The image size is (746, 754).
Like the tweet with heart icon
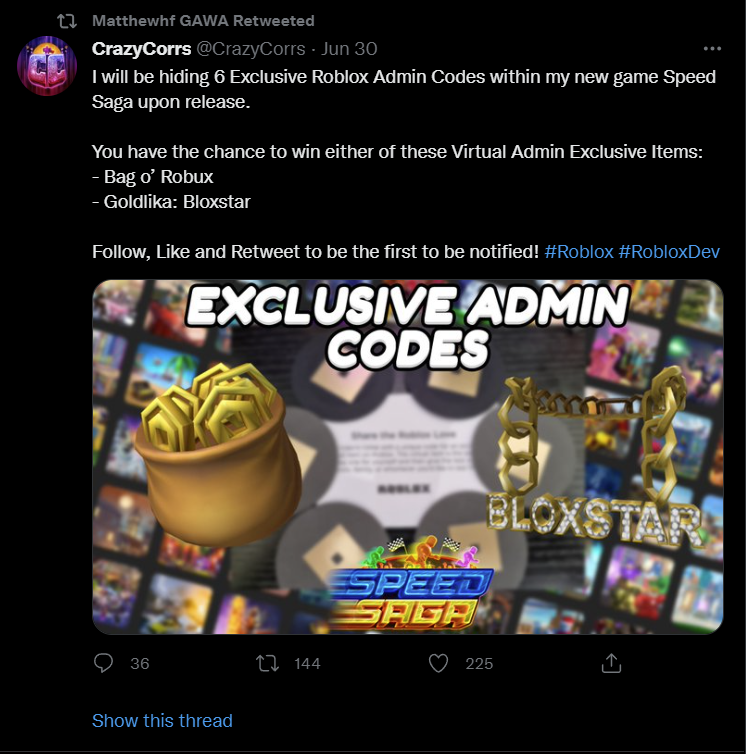(438, 664)
